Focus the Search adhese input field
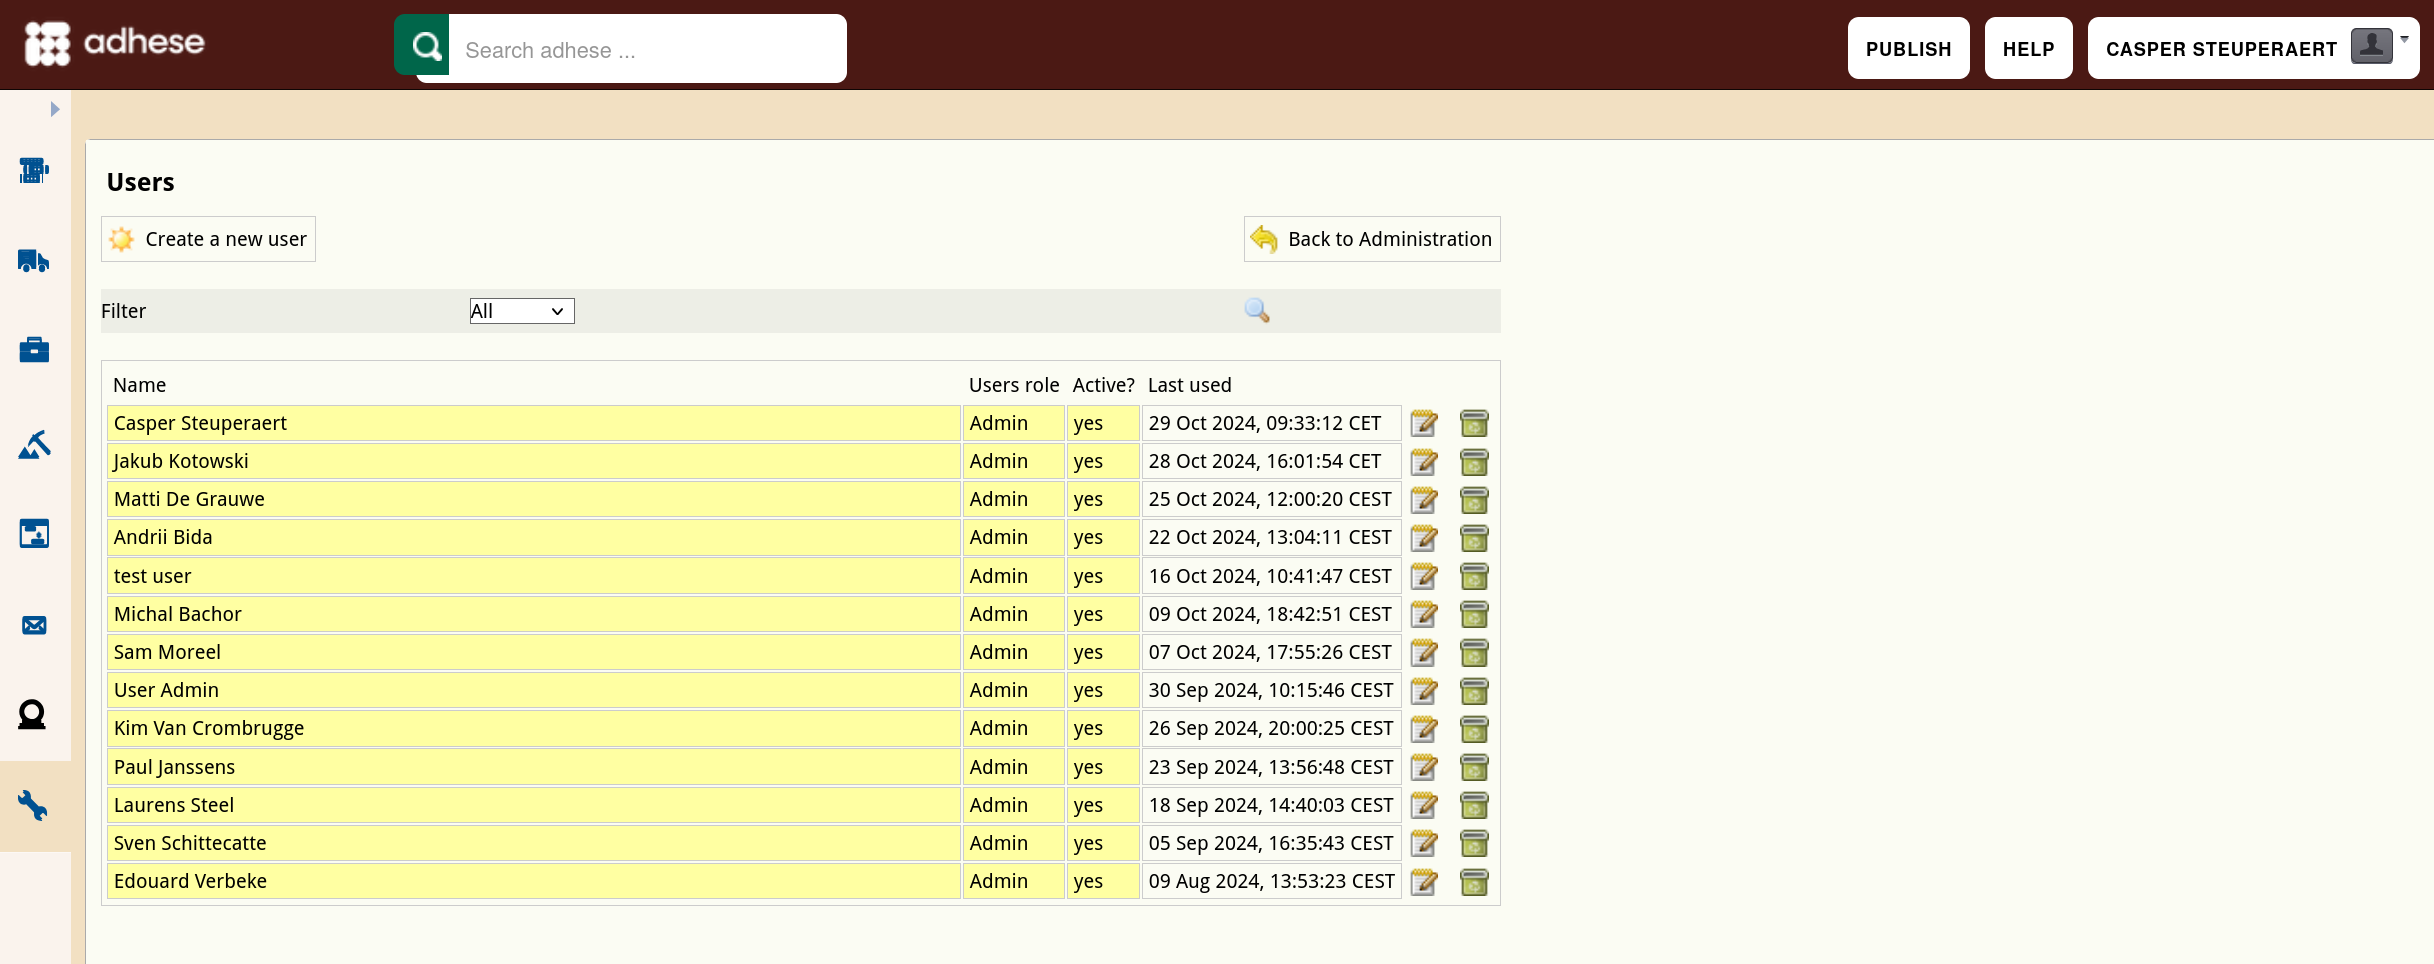This screenshot has width=2434, height=964. tap(647, 49)
